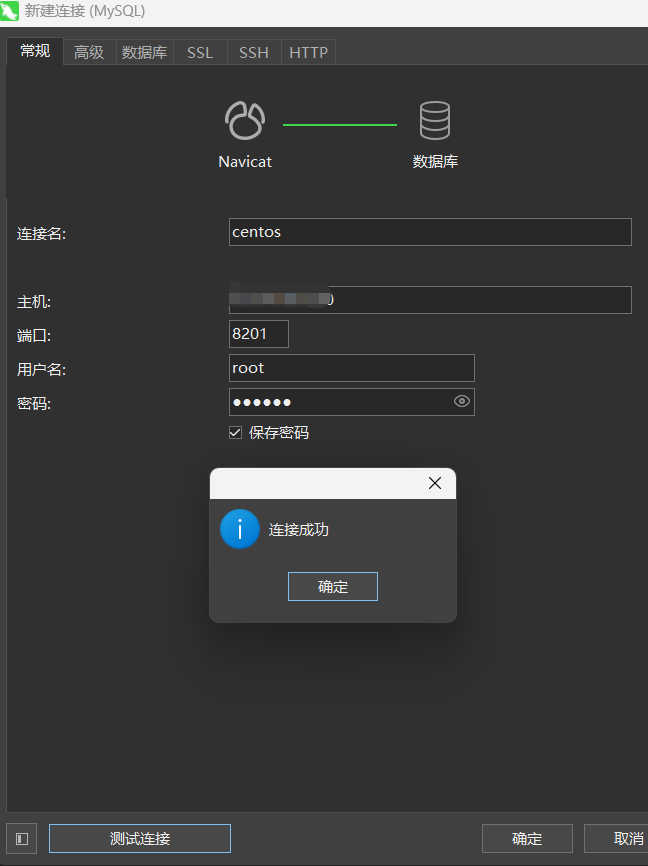Click the blue info icon in dialog
Image resolution: width=648 pixels, height=866 pixels.
[x=240, y=529]
